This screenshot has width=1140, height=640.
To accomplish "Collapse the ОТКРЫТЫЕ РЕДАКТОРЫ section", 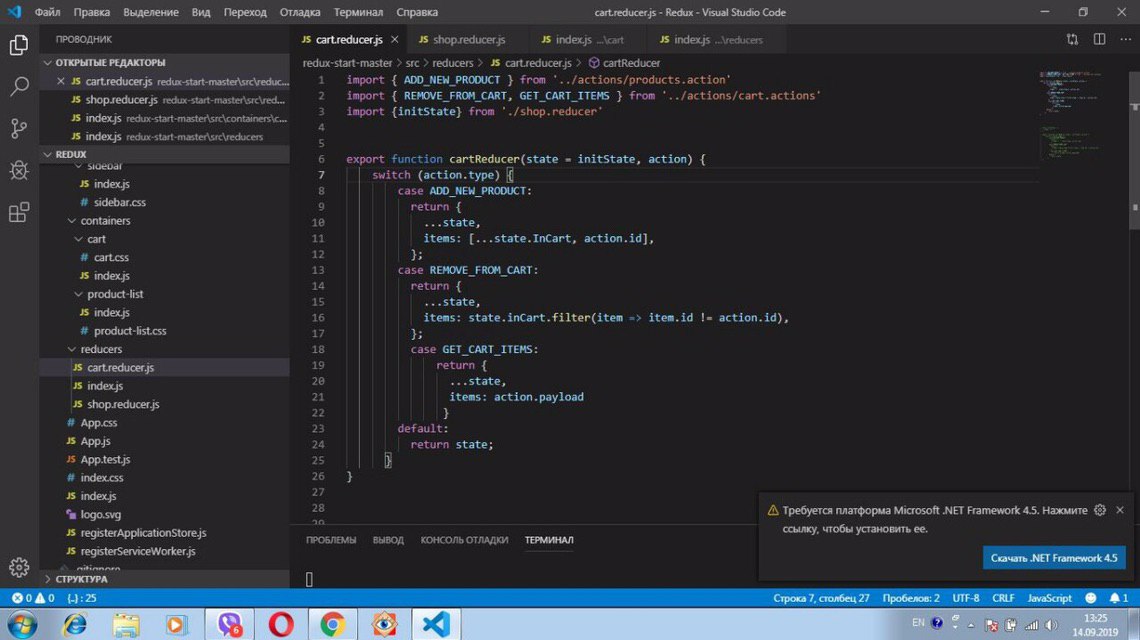I will [x=110, y=63].
